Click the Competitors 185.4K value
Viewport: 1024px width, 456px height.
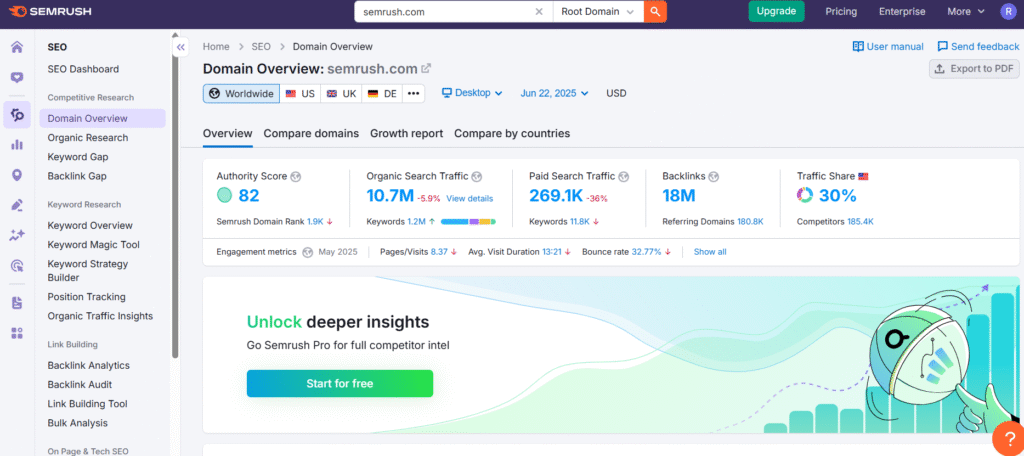click(860, 222)
